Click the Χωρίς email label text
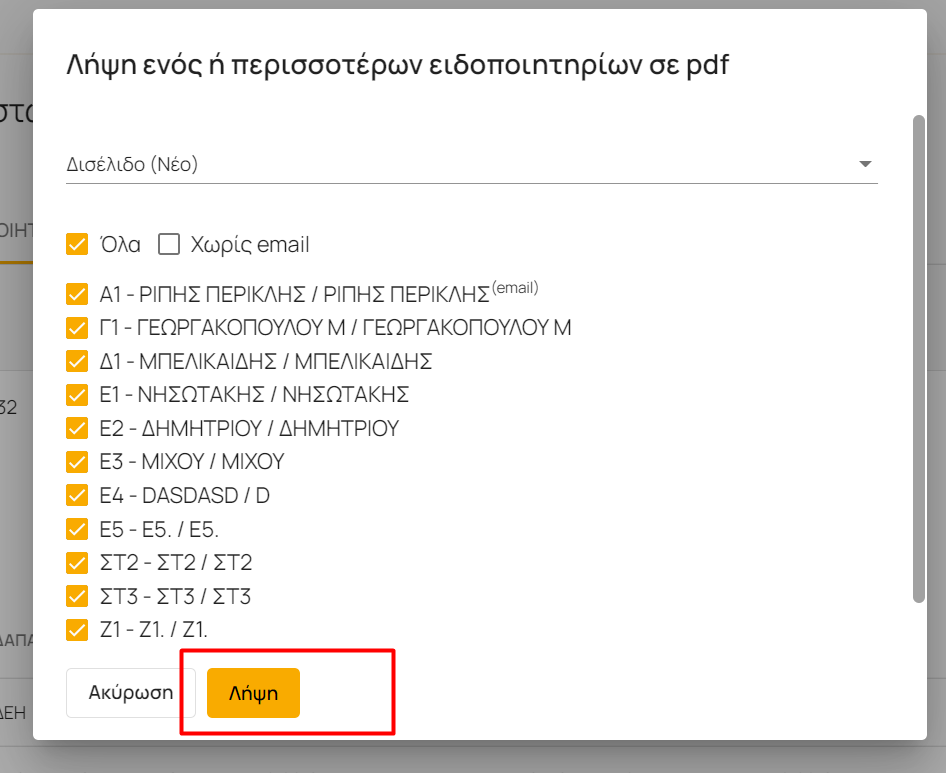Image resolution: width=946 pixels, height=773 pixels. tap(250, 245)
